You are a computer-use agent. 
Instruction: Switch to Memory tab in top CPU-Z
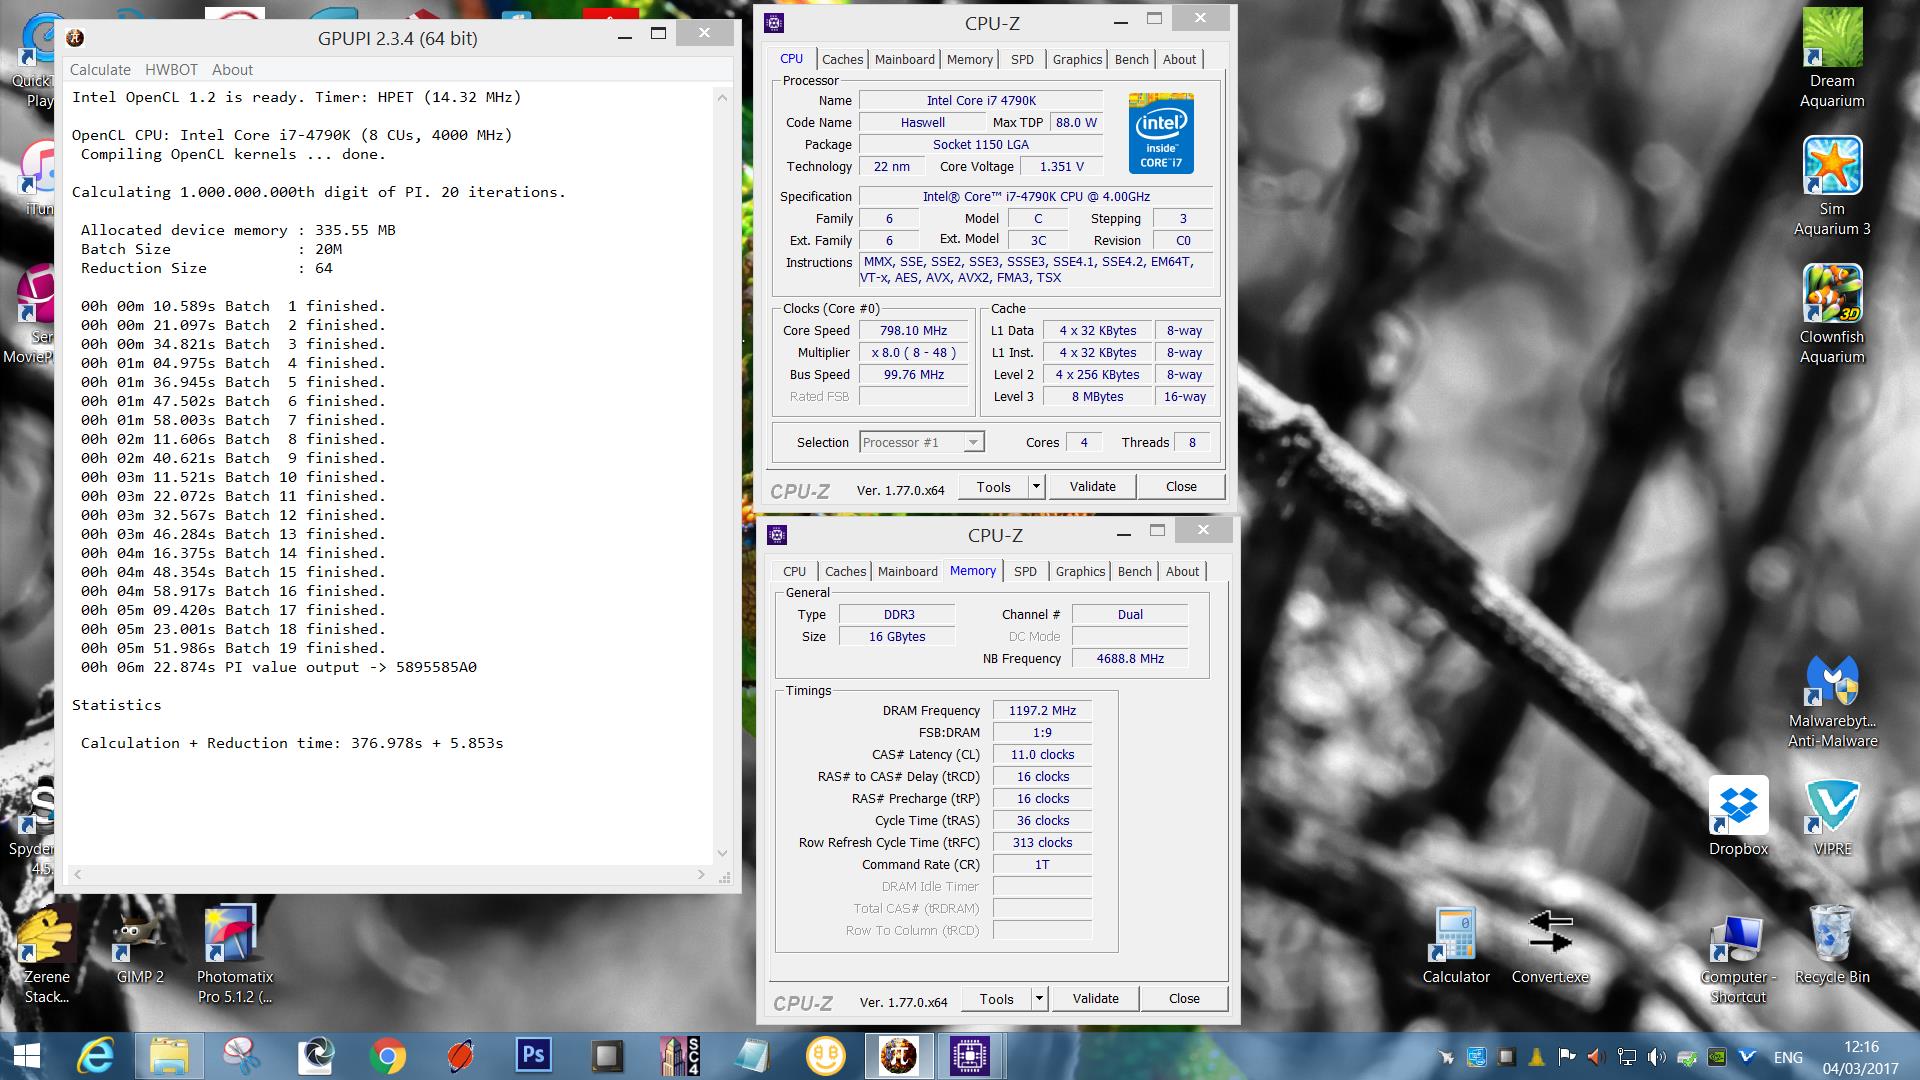pos(969,59)
